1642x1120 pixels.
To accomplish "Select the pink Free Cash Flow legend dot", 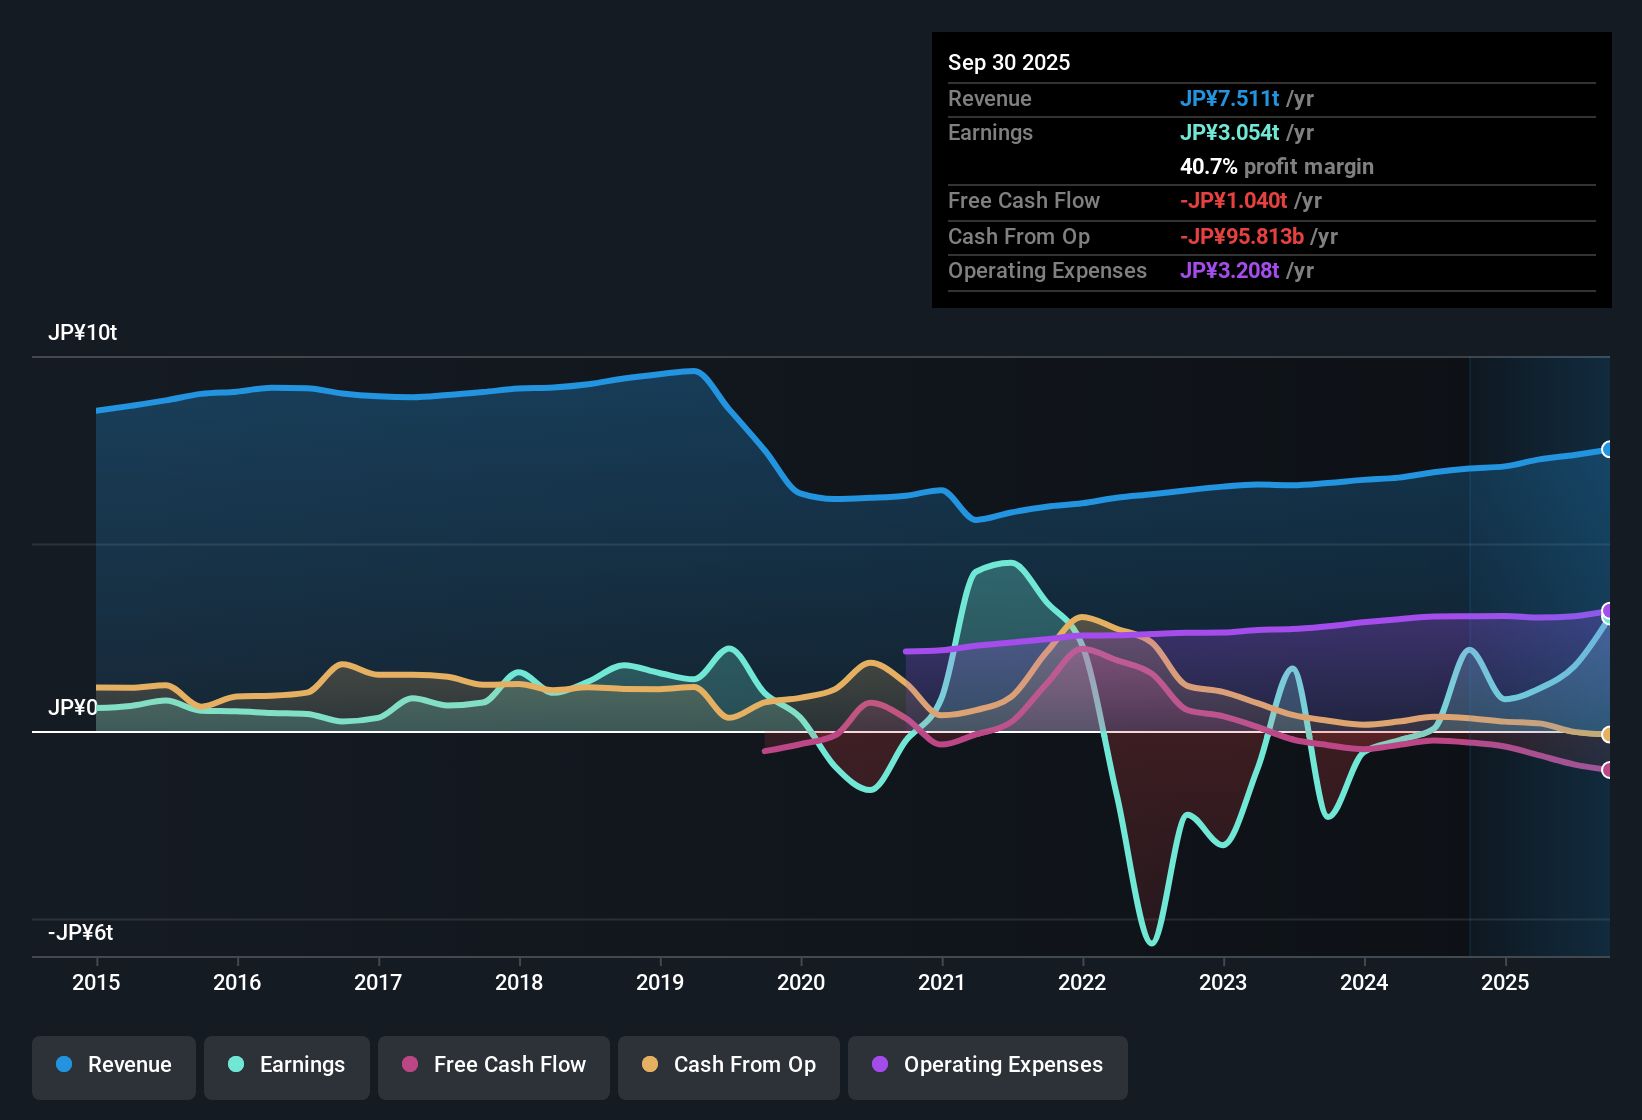I will coord(408,1065).
